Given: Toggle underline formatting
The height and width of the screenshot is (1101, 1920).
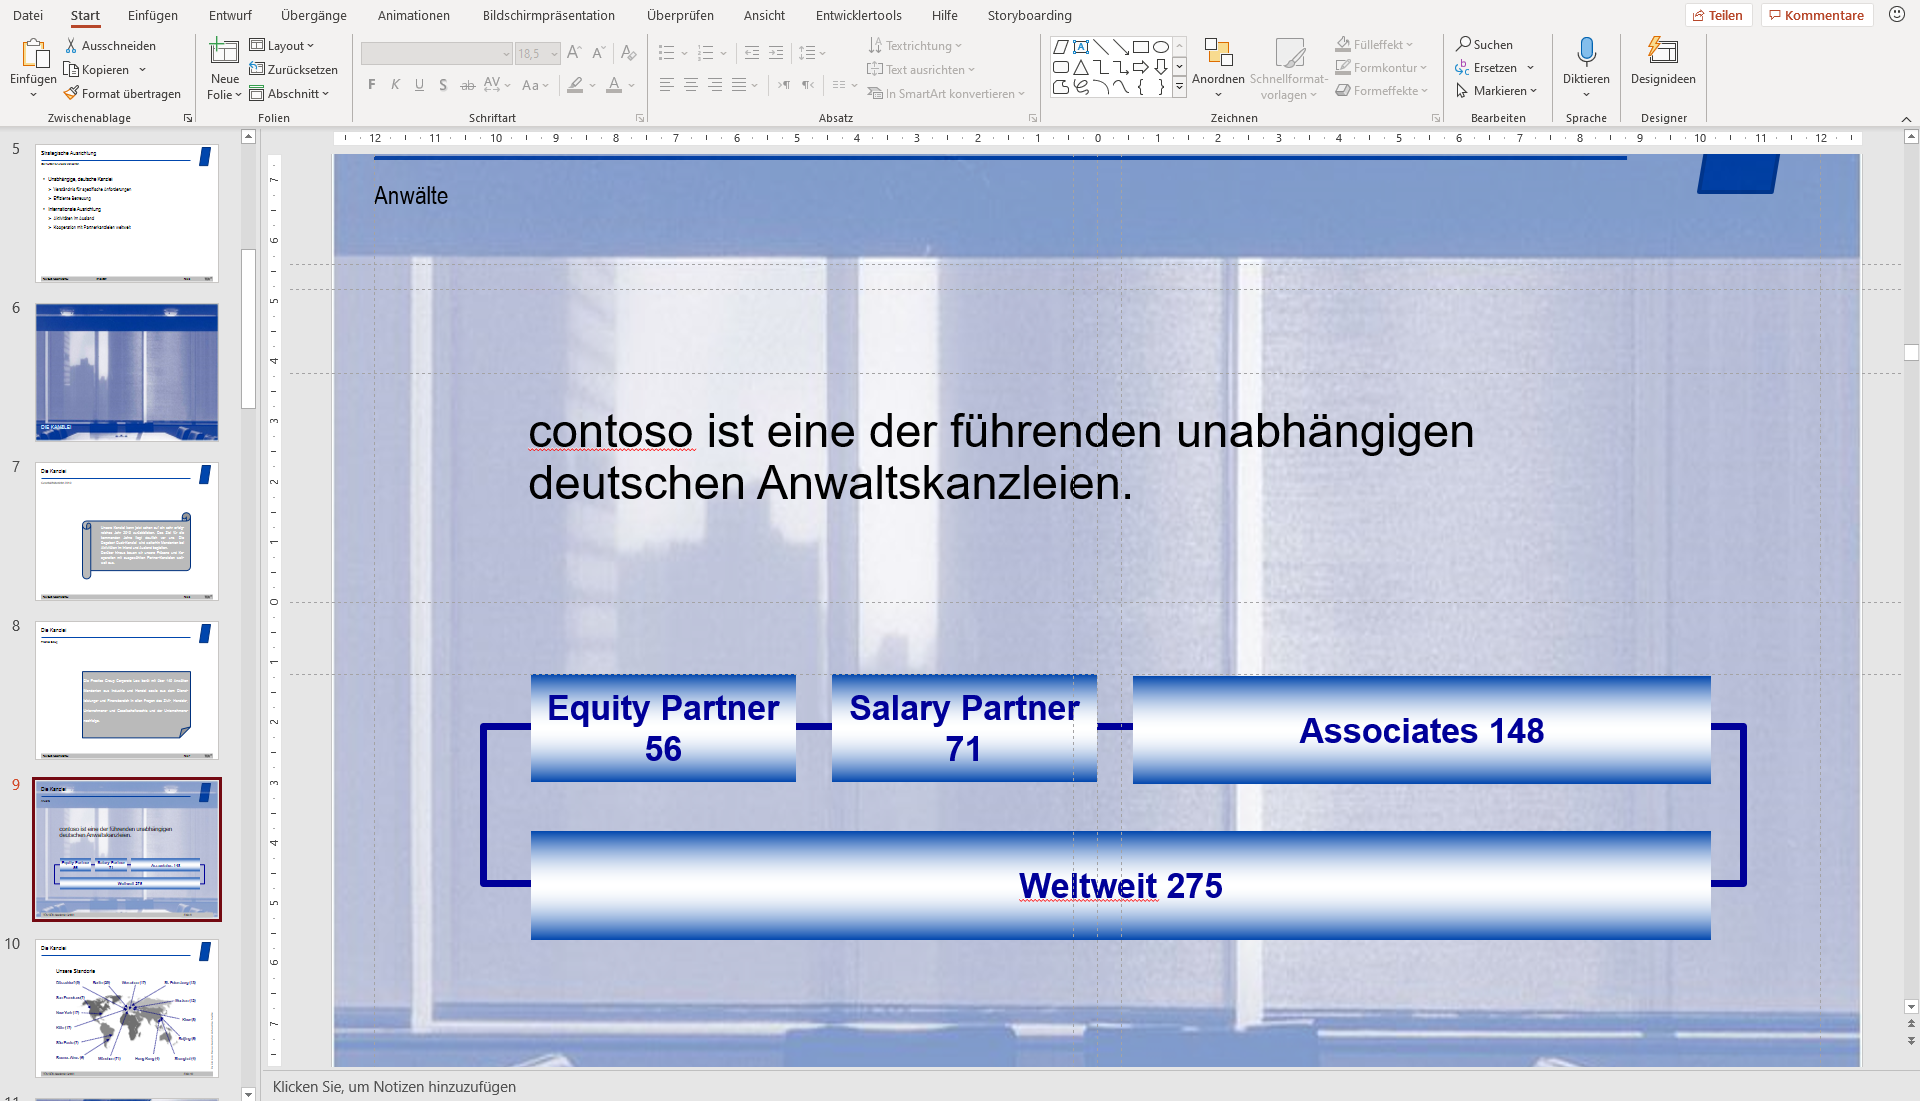Looking at the screenshot, I should [419, 85].
